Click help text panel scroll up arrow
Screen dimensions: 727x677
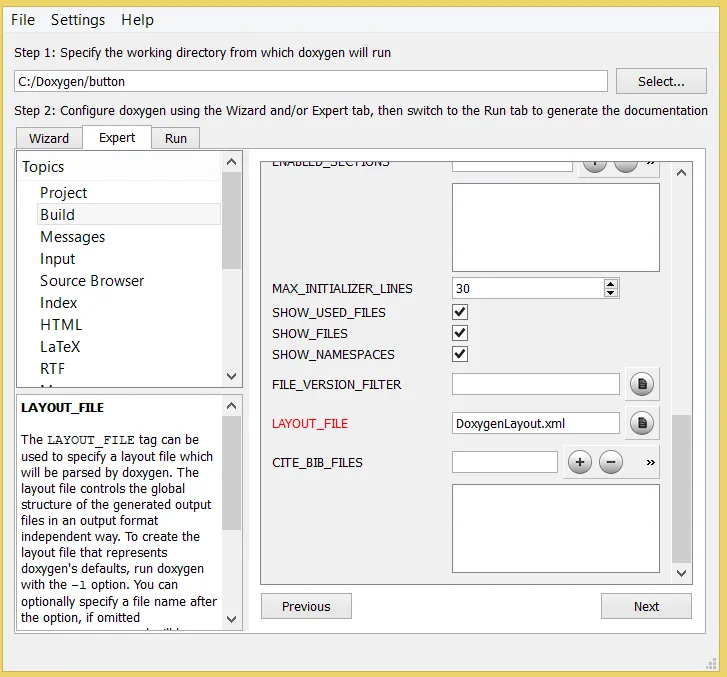(x=231, y=406)
